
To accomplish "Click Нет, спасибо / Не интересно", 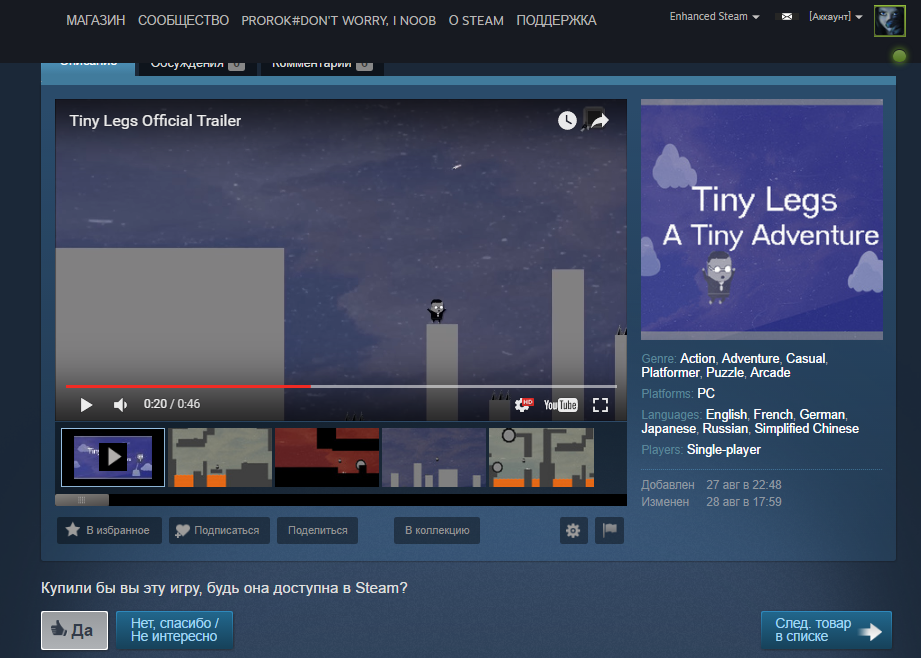I will click(x=174, y=630).
